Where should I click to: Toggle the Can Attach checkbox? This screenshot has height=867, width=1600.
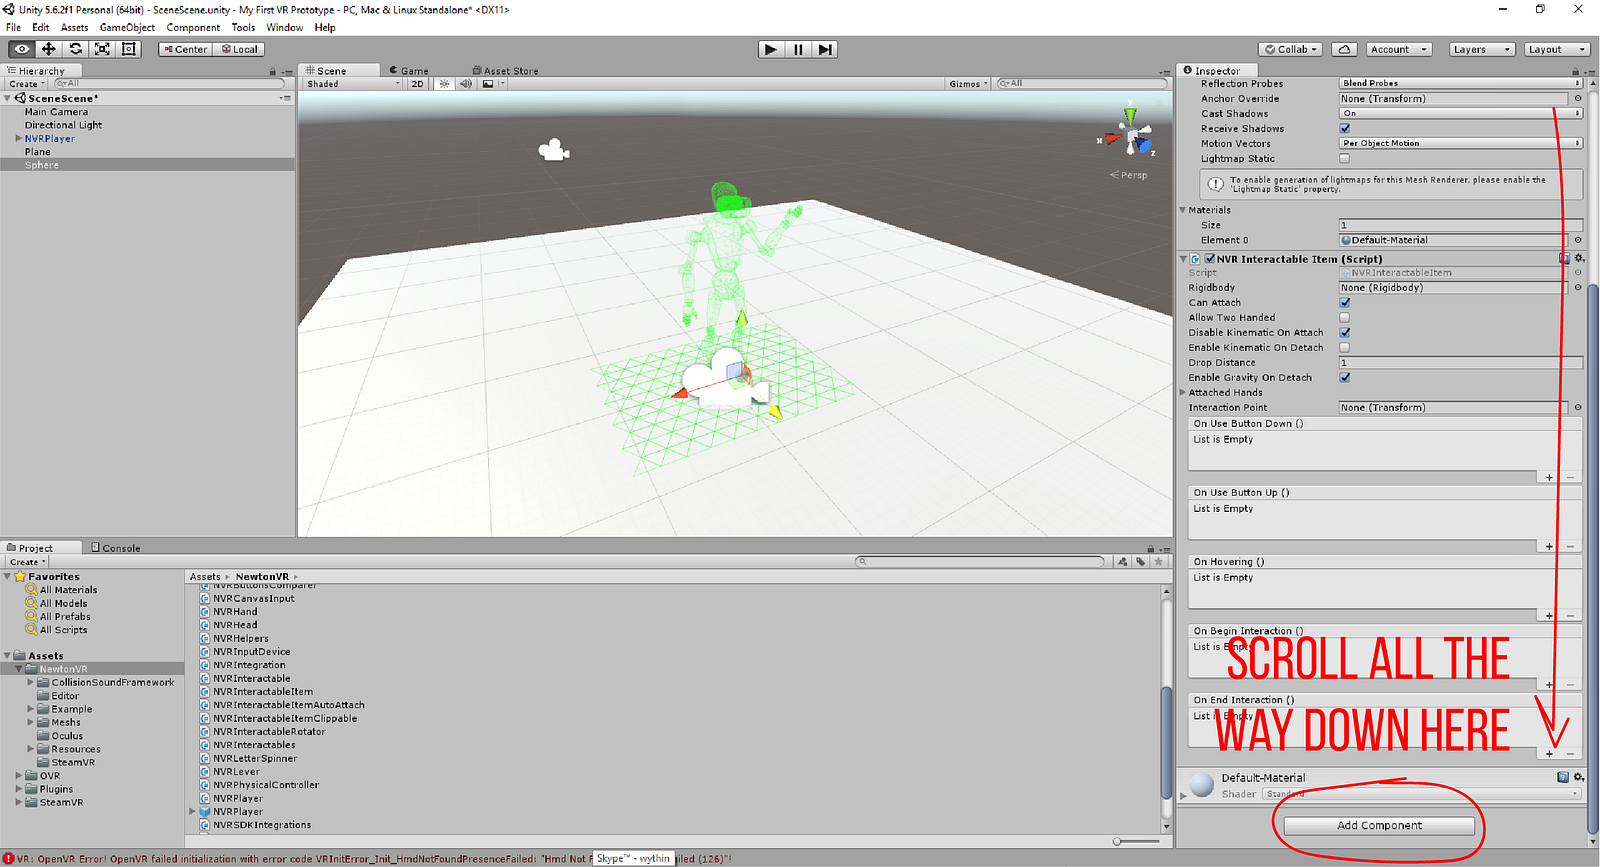1345,303
